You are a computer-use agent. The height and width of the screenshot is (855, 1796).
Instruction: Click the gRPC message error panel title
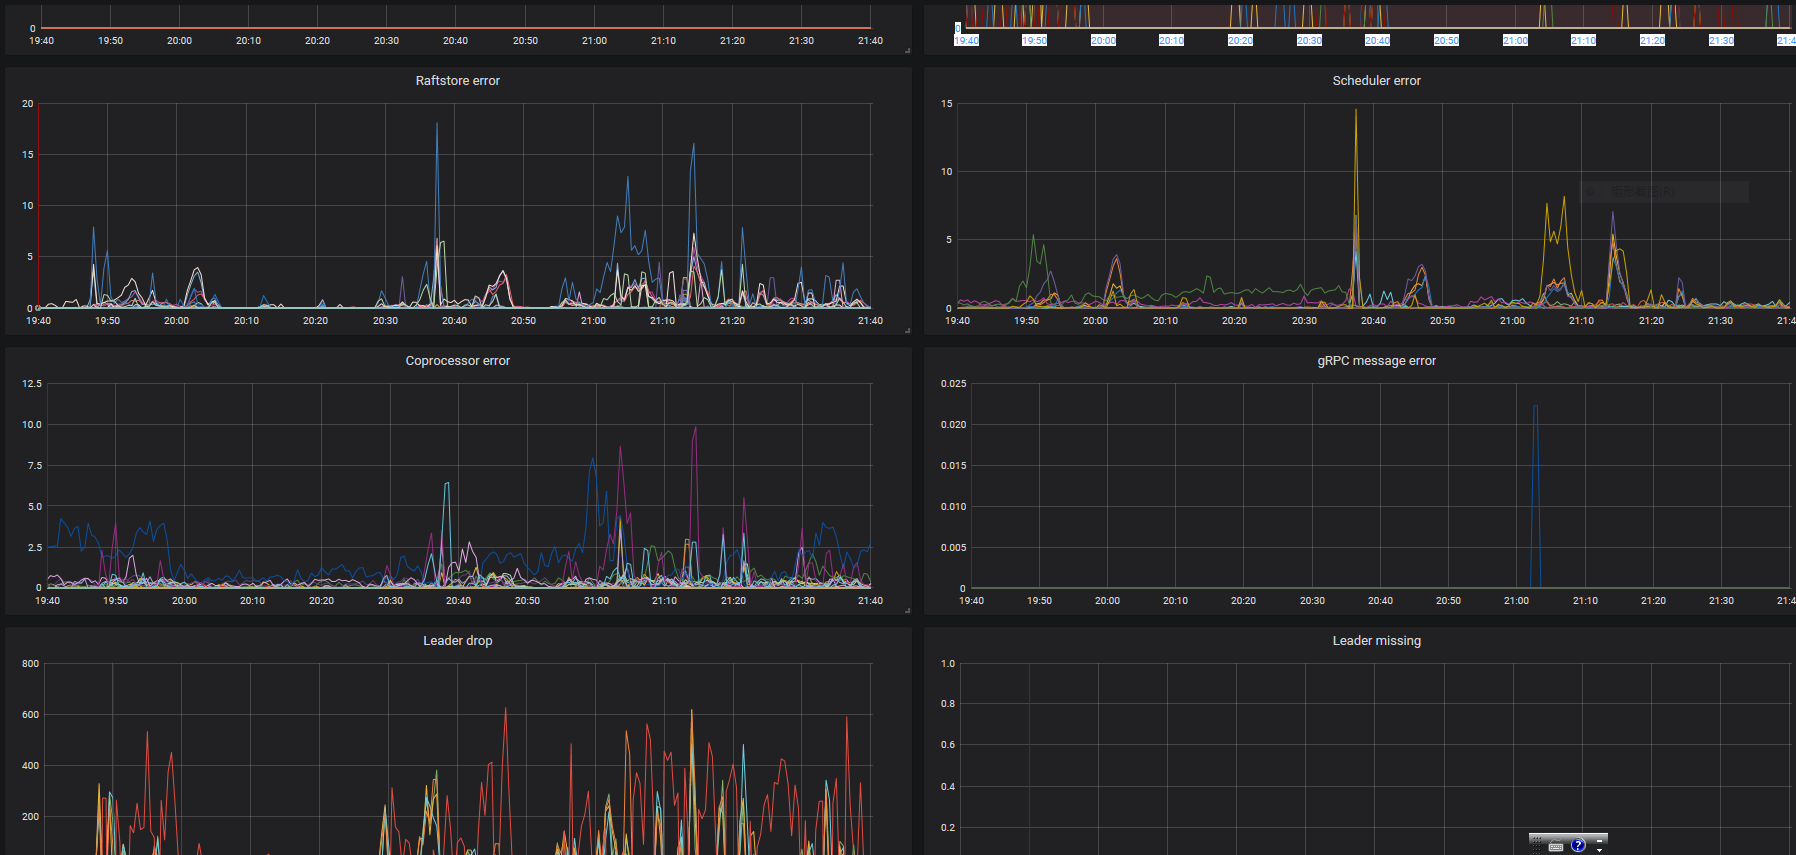point(1376,361)
